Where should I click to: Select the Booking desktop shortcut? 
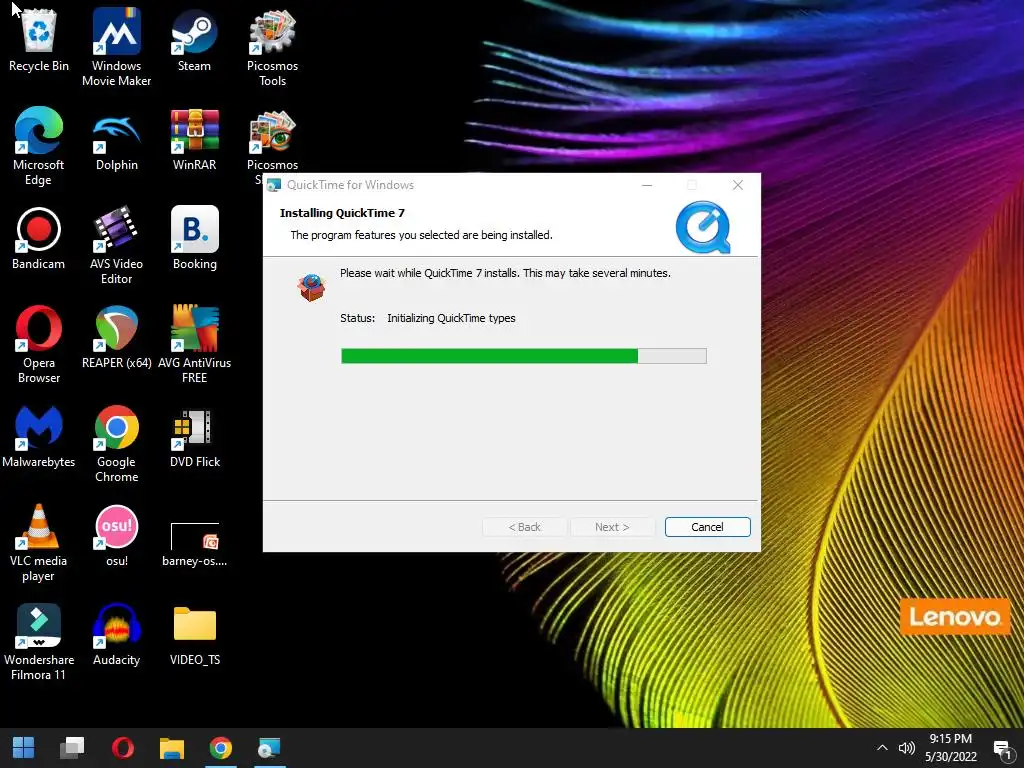tap(194, 239)
